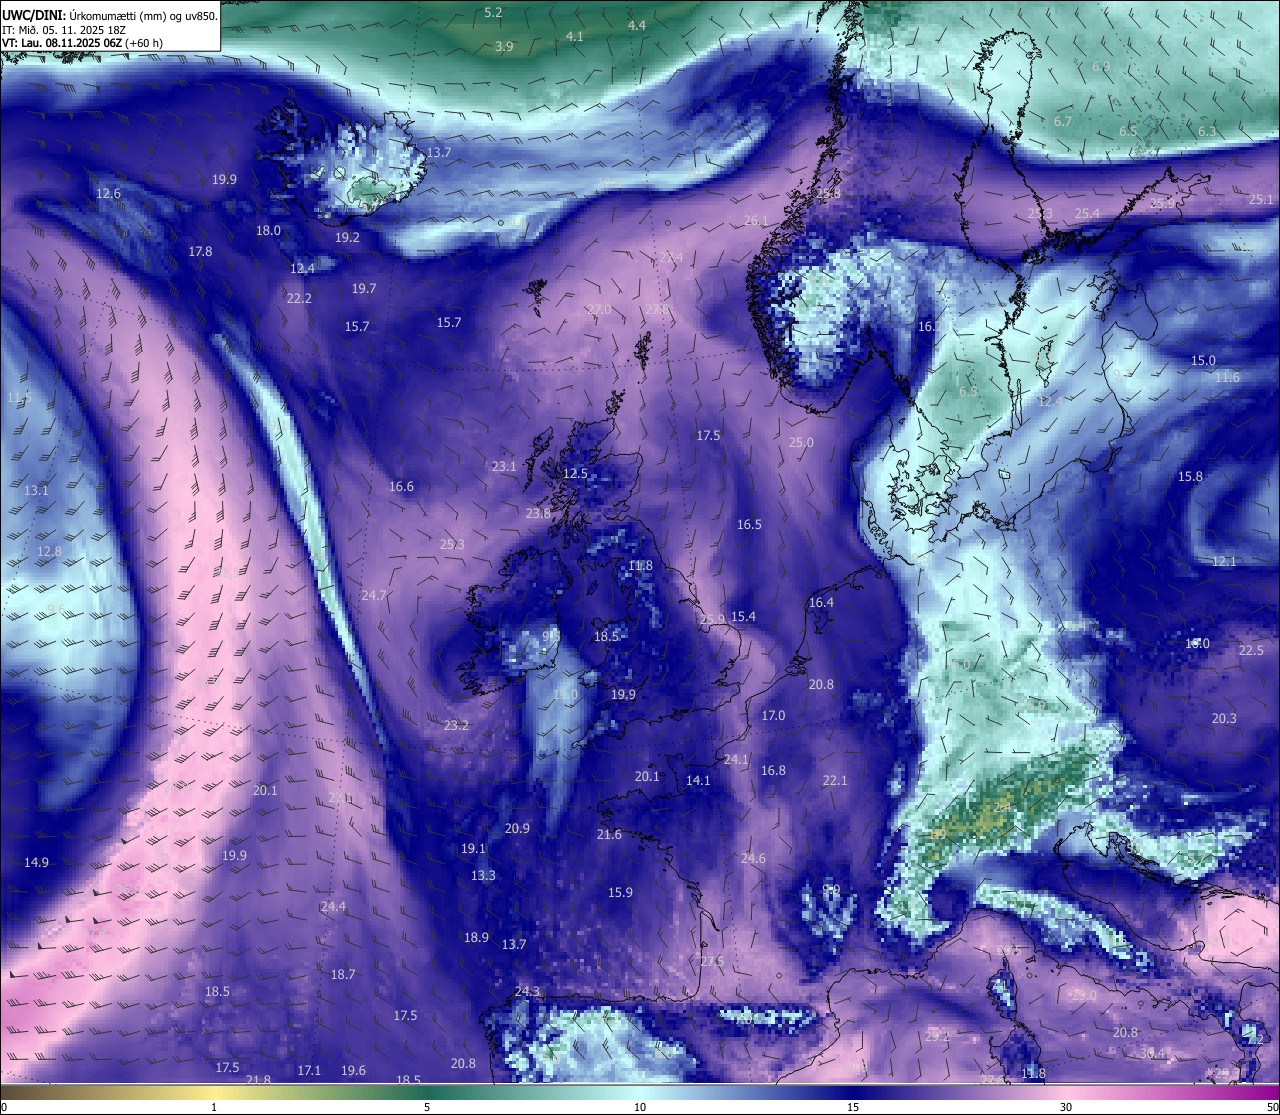1280x1115 pixels.
Task: Click the value "19.6" near the bottom
Action: (x=353, y=1070)
